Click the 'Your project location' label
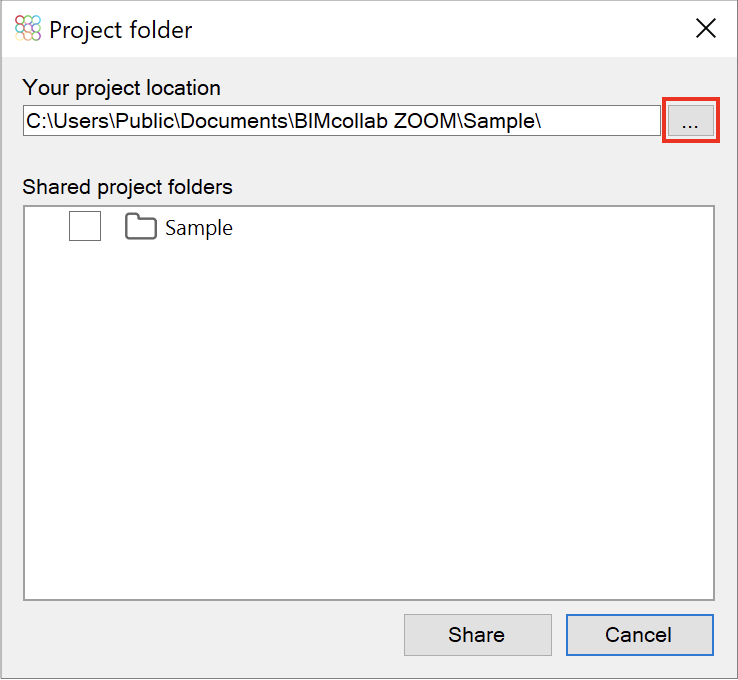The width and height of the screenshot is (738, 680). tap(121, 88)
